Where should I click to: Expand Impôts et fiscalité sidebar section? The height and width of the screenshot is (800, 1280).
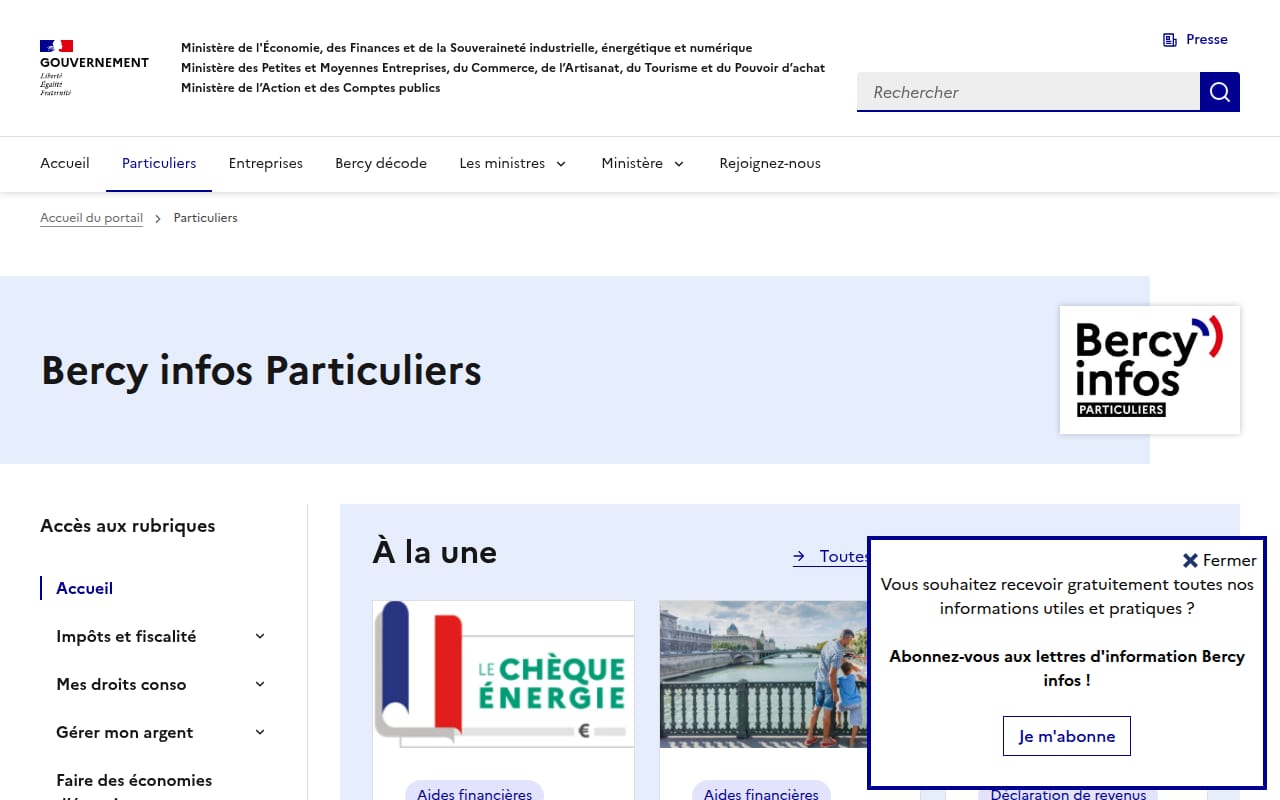coord(161,636)
